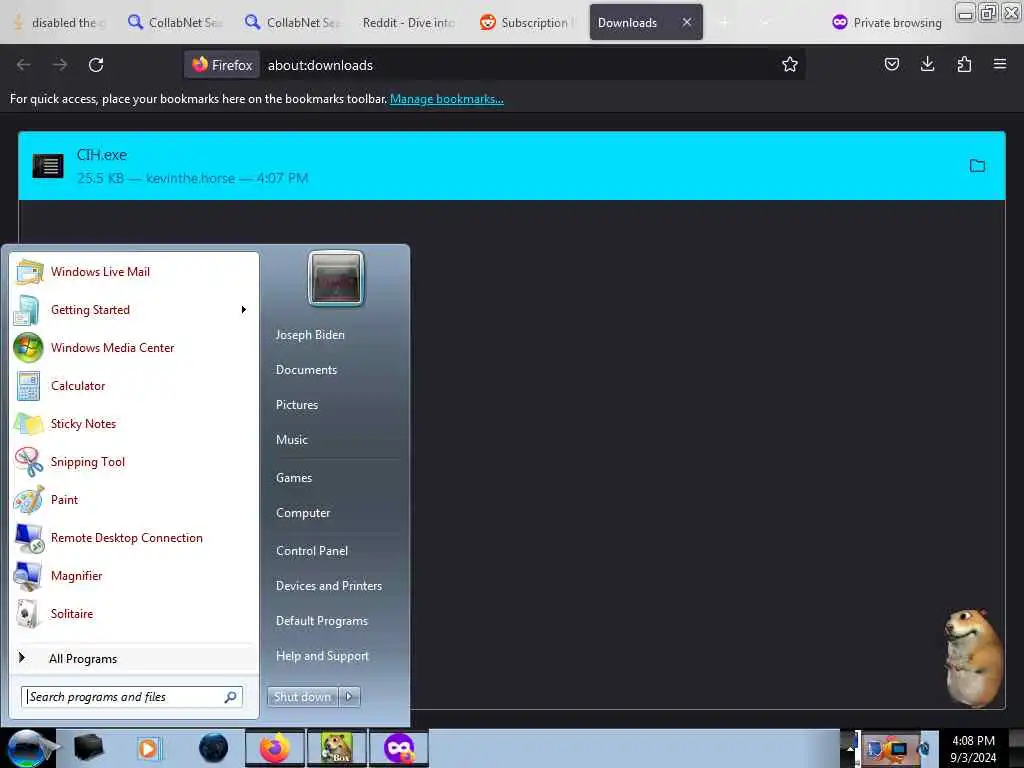Screen dimensions: 1024x768
Task: Start Solitaire game
Action: tap(134, 613)
